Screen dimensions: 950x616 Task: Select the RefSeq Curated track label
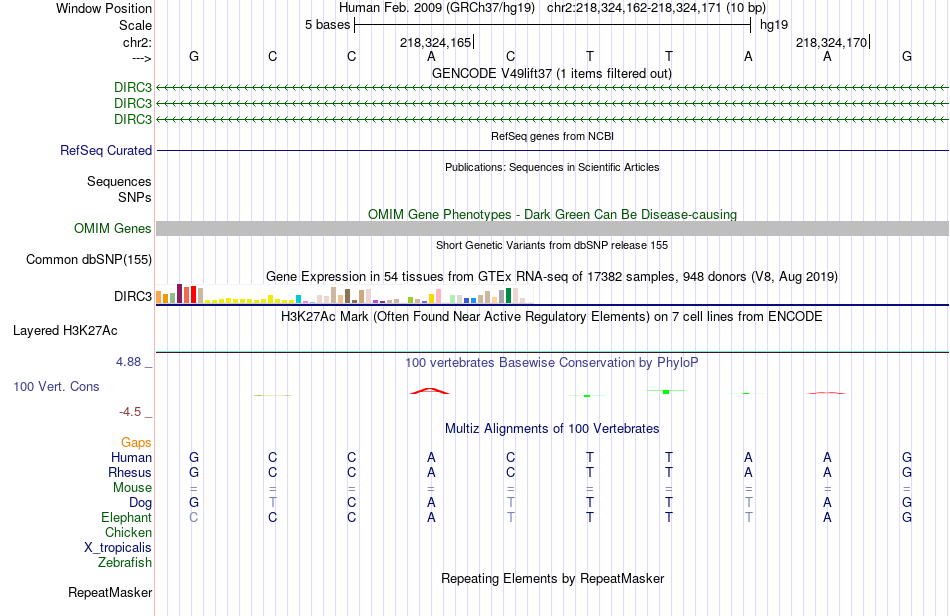point(106,150)
